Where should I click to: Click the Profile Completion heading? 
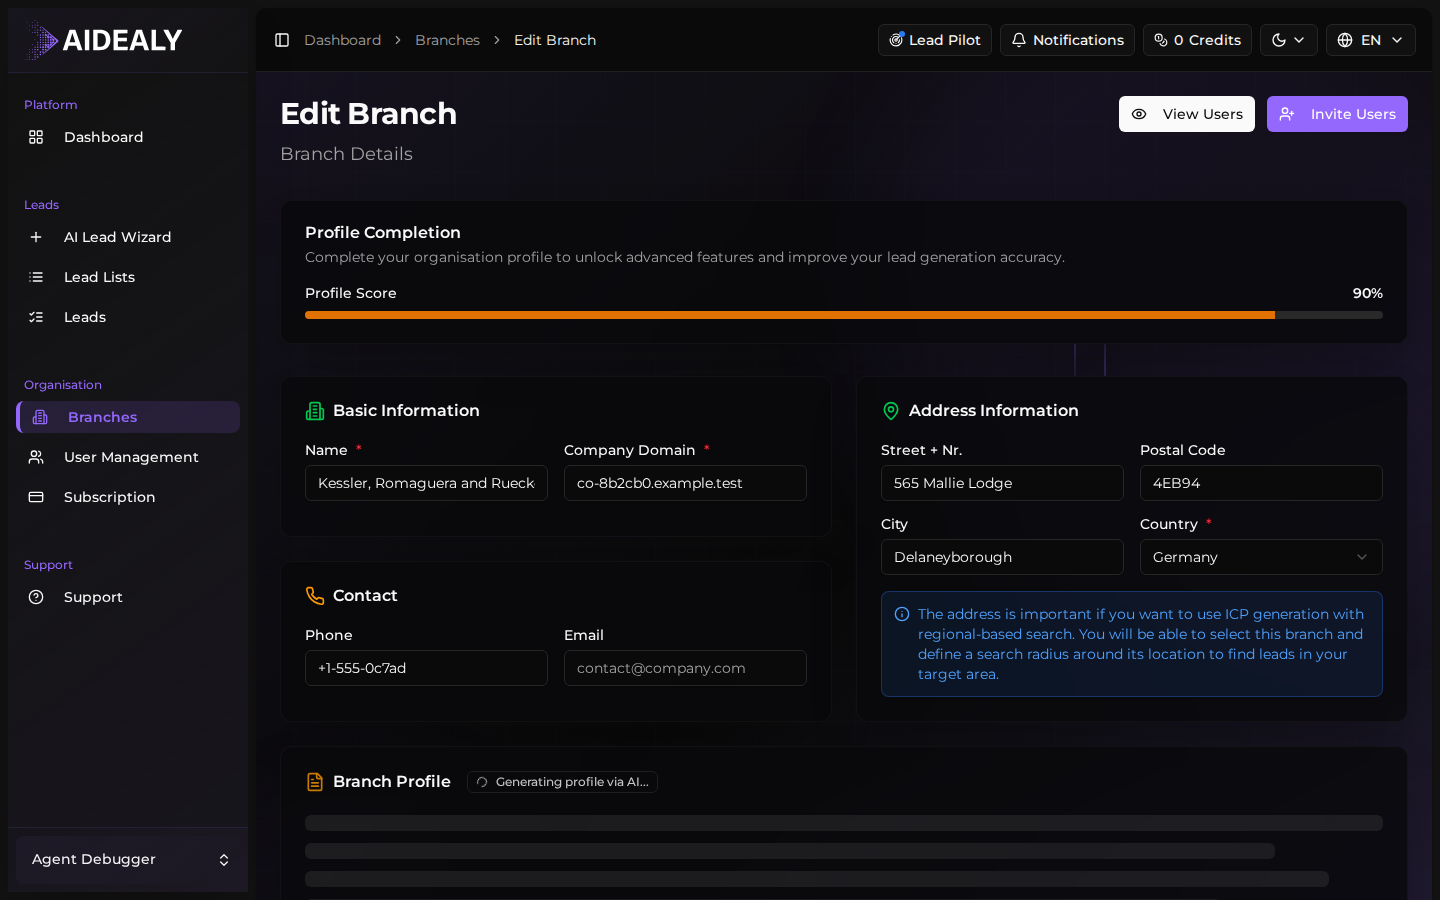coord(383,232)
